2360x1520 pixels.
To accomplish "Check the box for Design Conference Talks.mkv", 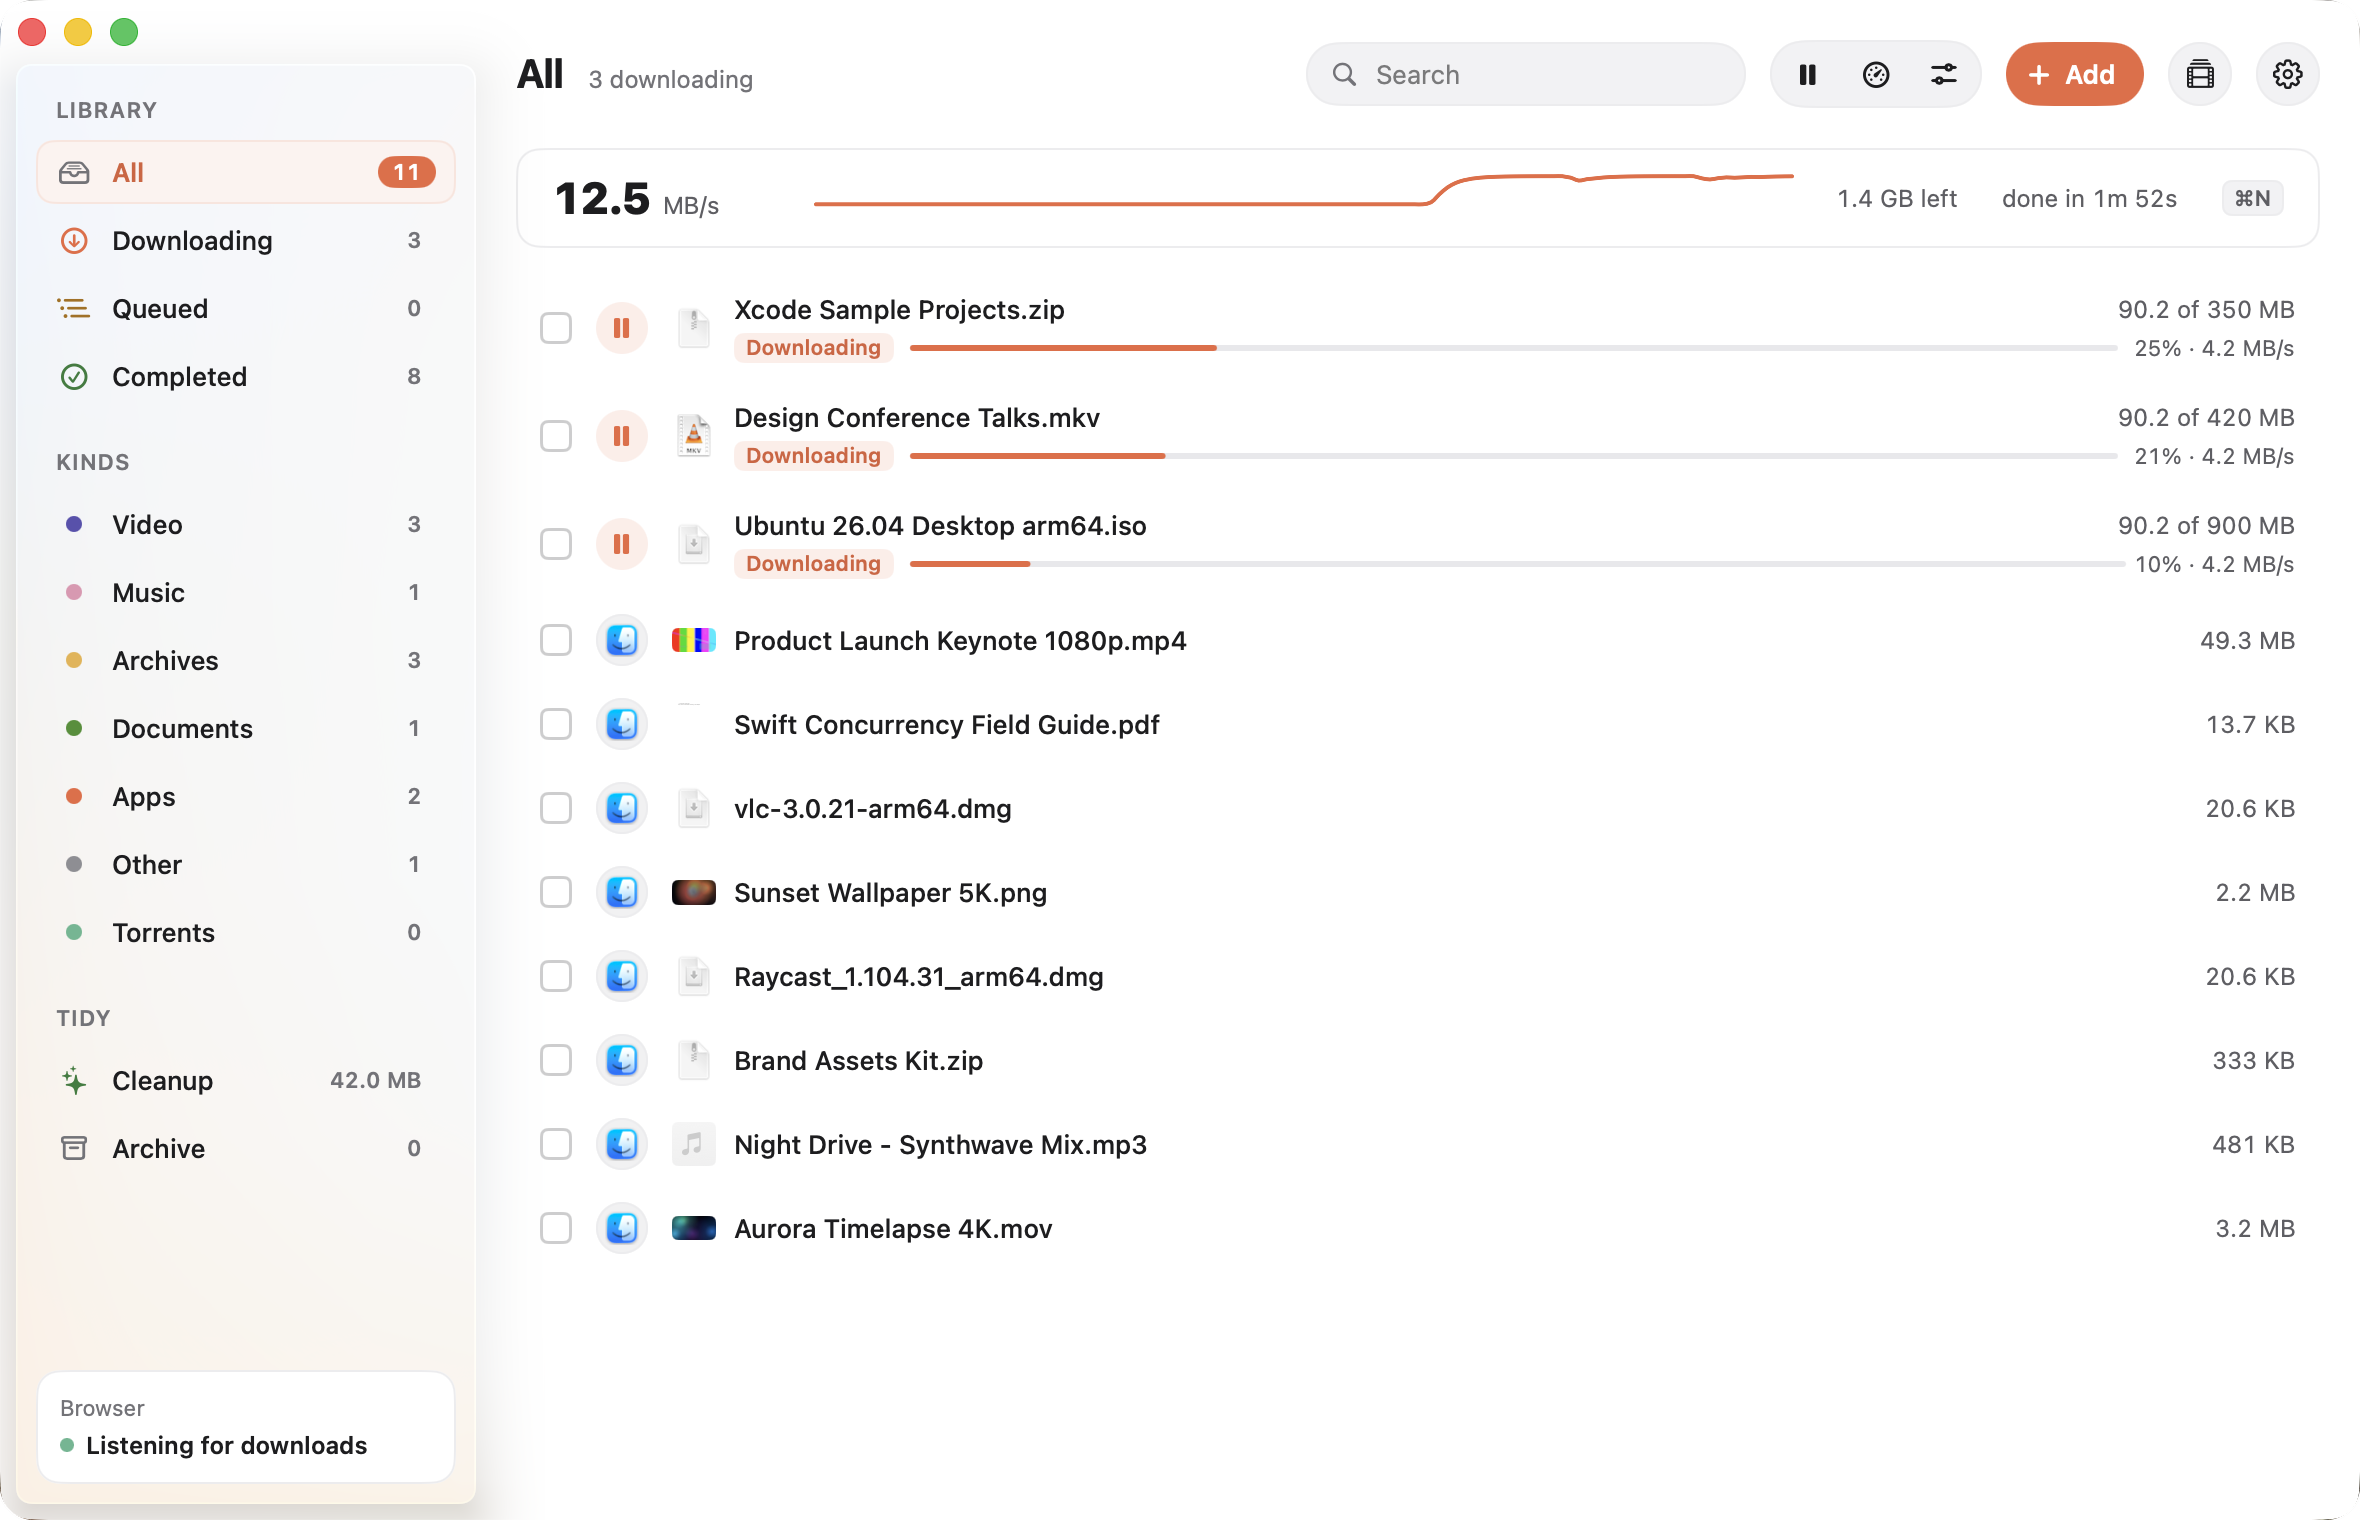I will [x=556, y=436].
